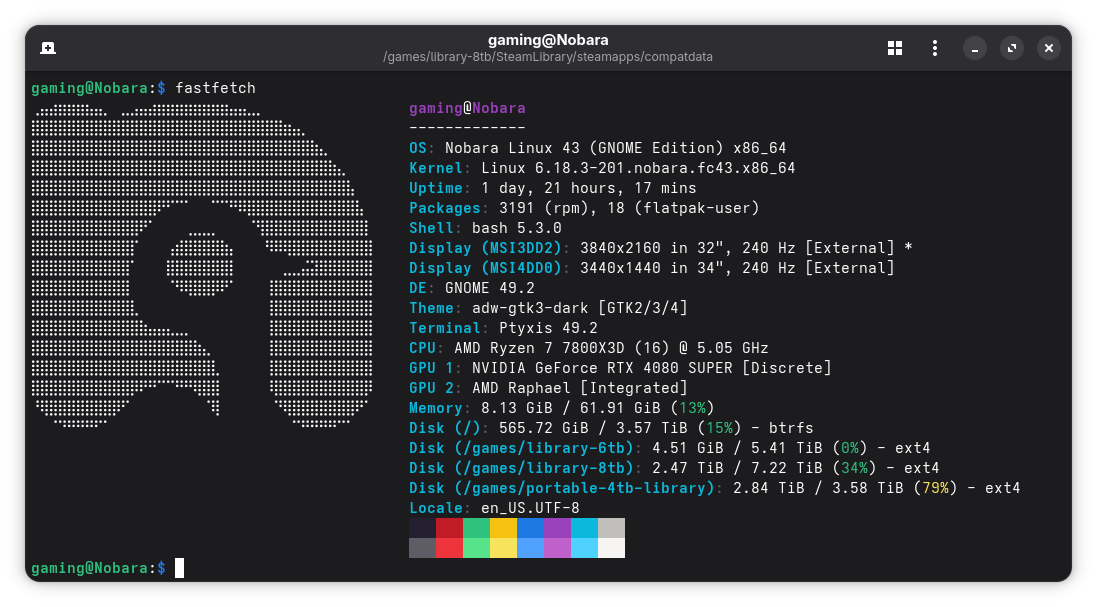Click the gaming@Nobara window title
The width and height of the screenshot is (1097, 607).
548,40
